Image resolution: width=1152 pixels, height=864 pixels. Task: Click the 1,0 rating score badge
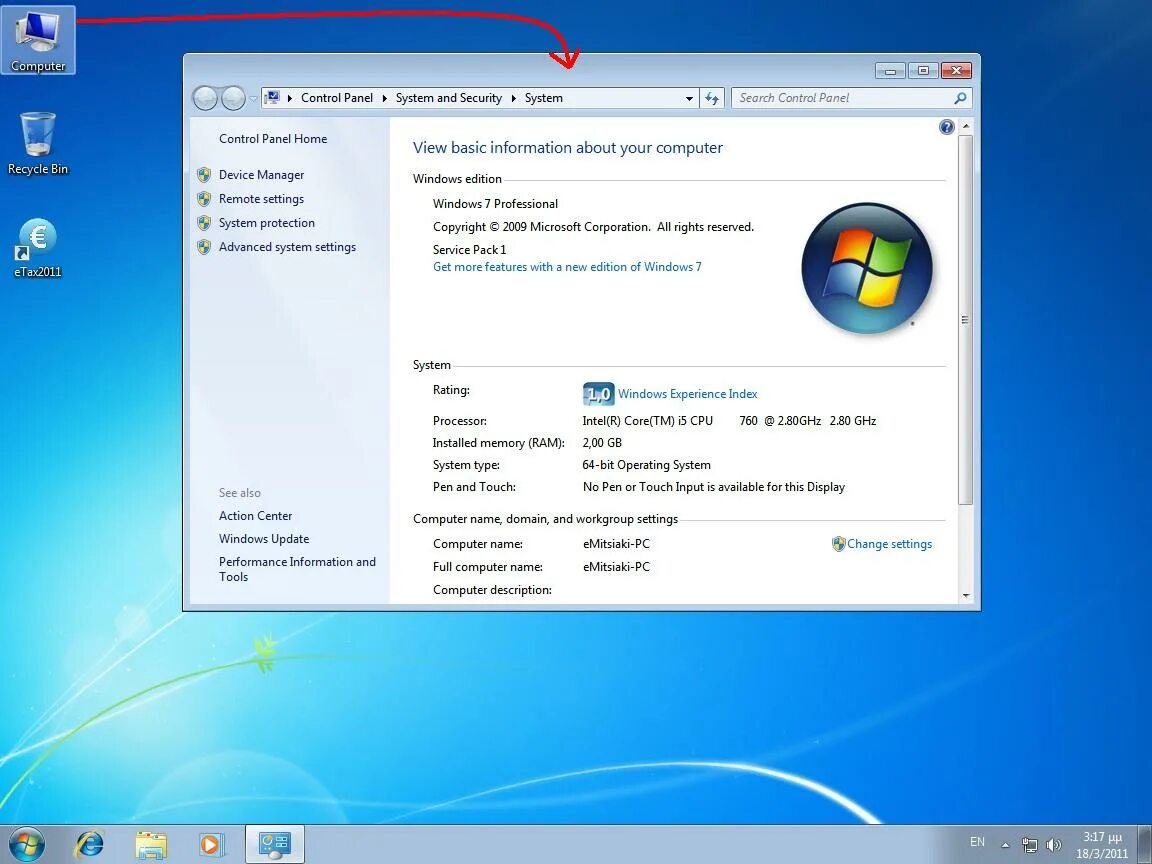[598, 394]
